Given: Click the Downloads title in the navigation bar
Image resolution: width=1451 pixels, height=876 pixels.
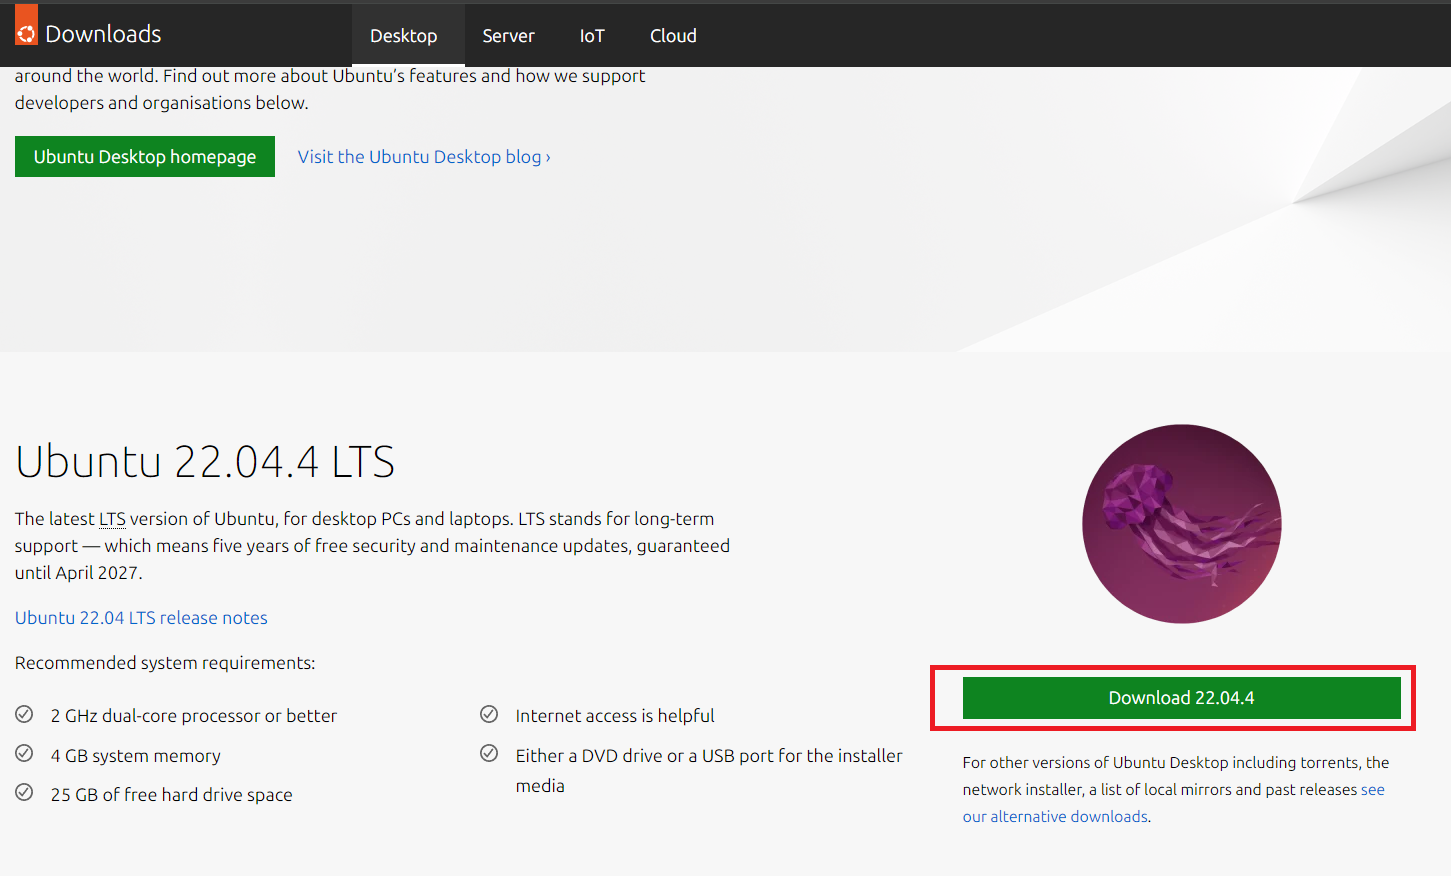Looking at the screenshot, I should click(x=103, y=34).
